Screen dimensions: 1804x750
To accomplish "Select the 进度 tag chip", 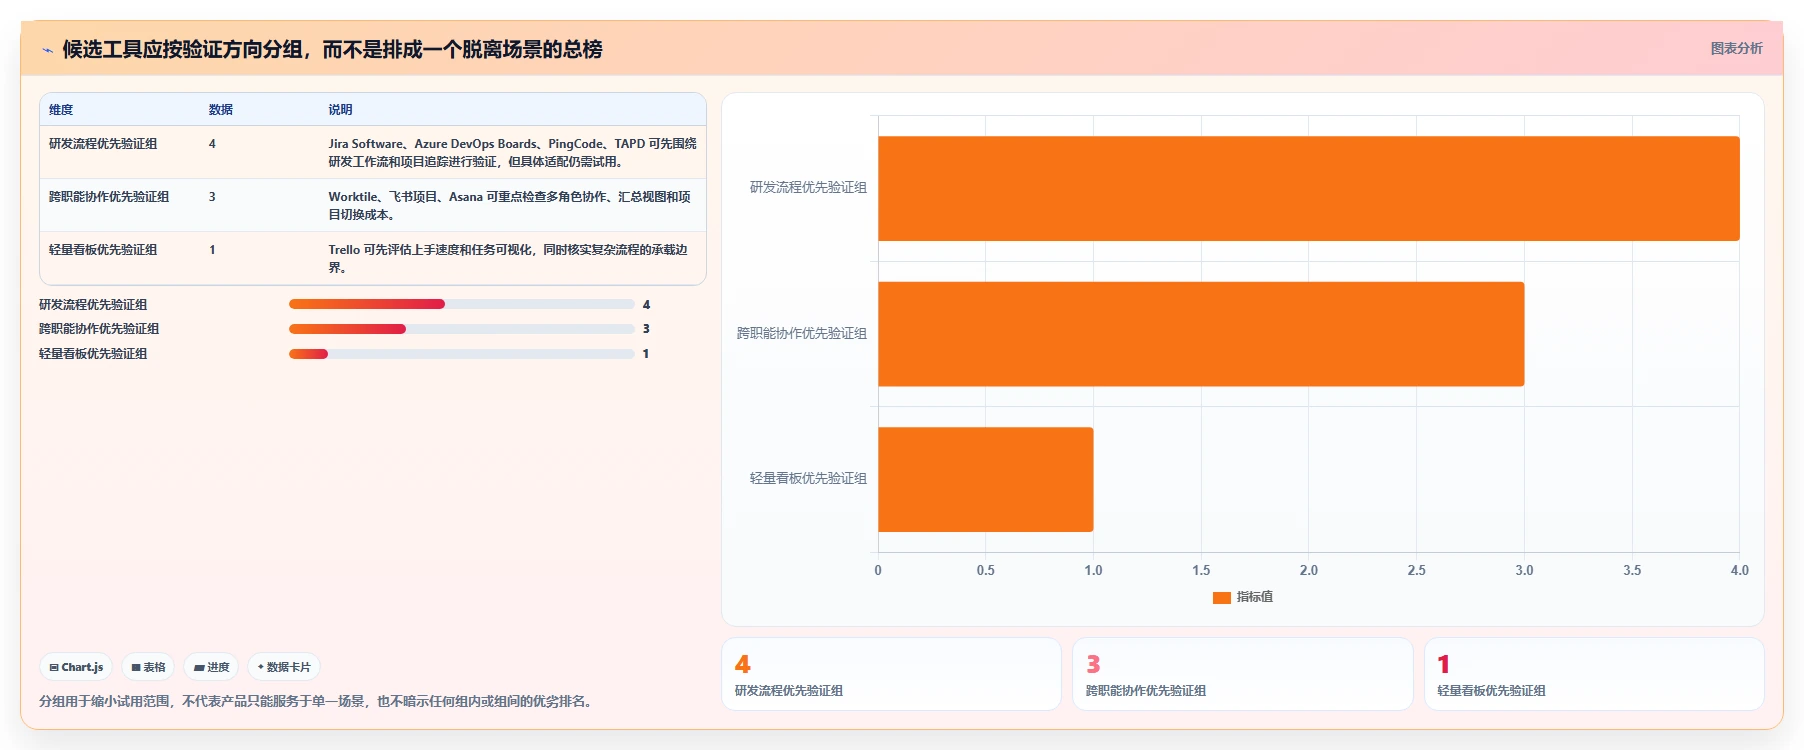I will point(211,667).
